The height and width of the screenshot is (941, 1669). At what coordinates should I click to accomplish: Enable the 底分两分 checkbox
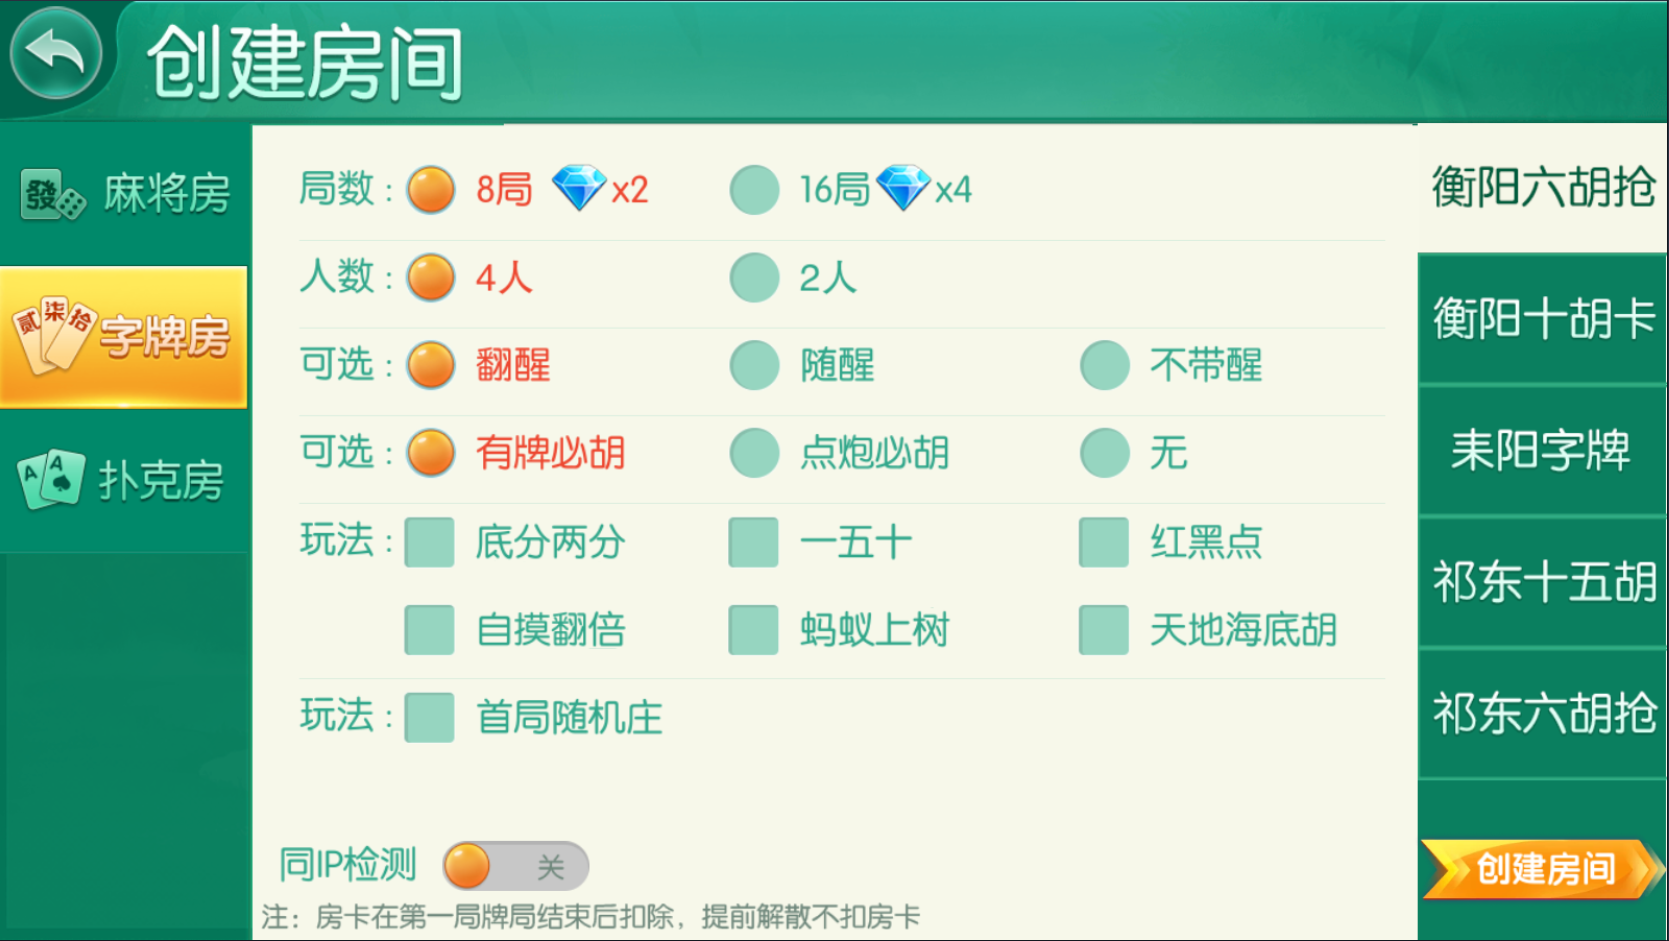[430, 542]
